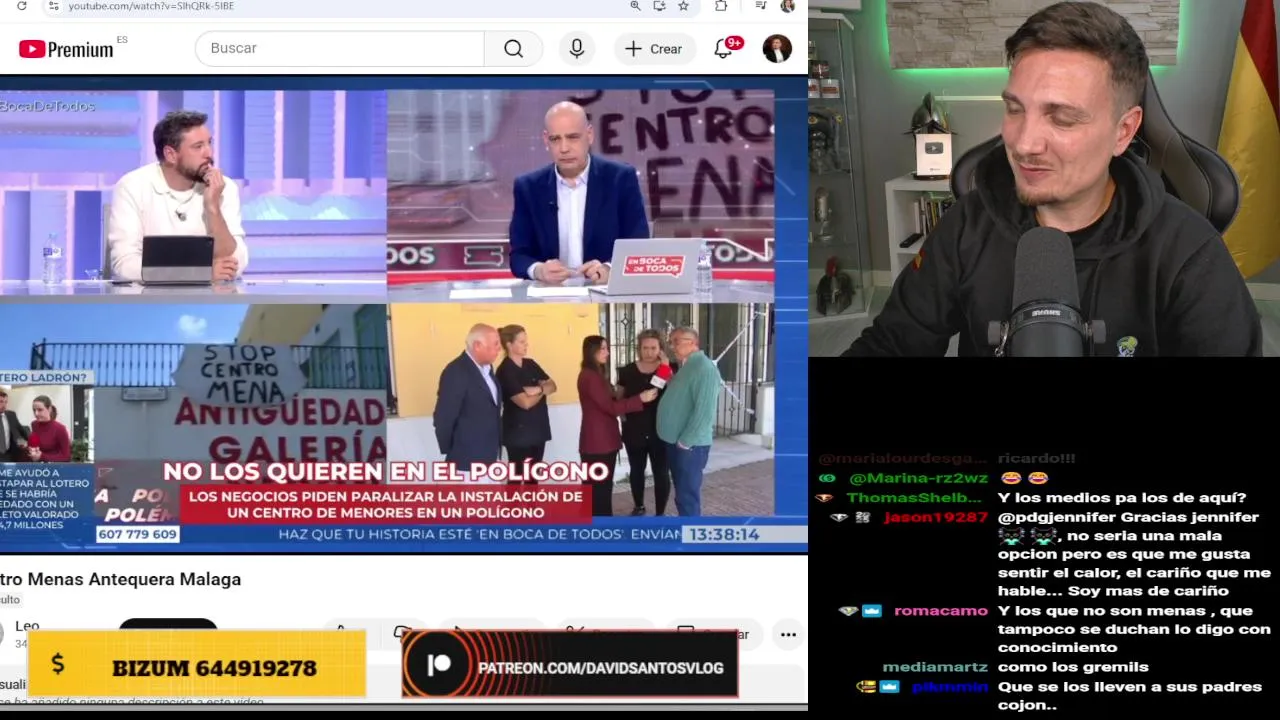Select chat user mediamartz
This screenshot has height=720, width=1280.
tap(935, 667)
